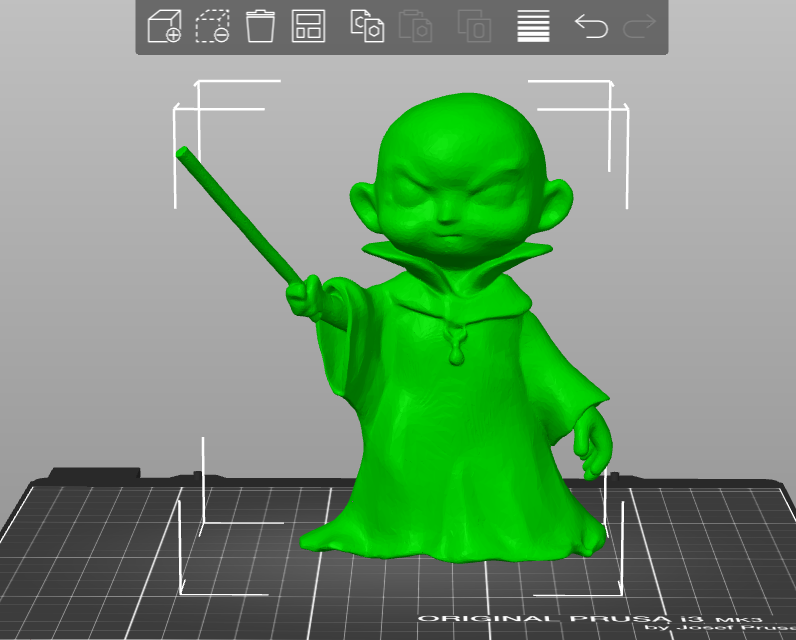Undo the last action
Image resolution: width=796 pixels, height=640 pixels.
[x=591, y=26]
